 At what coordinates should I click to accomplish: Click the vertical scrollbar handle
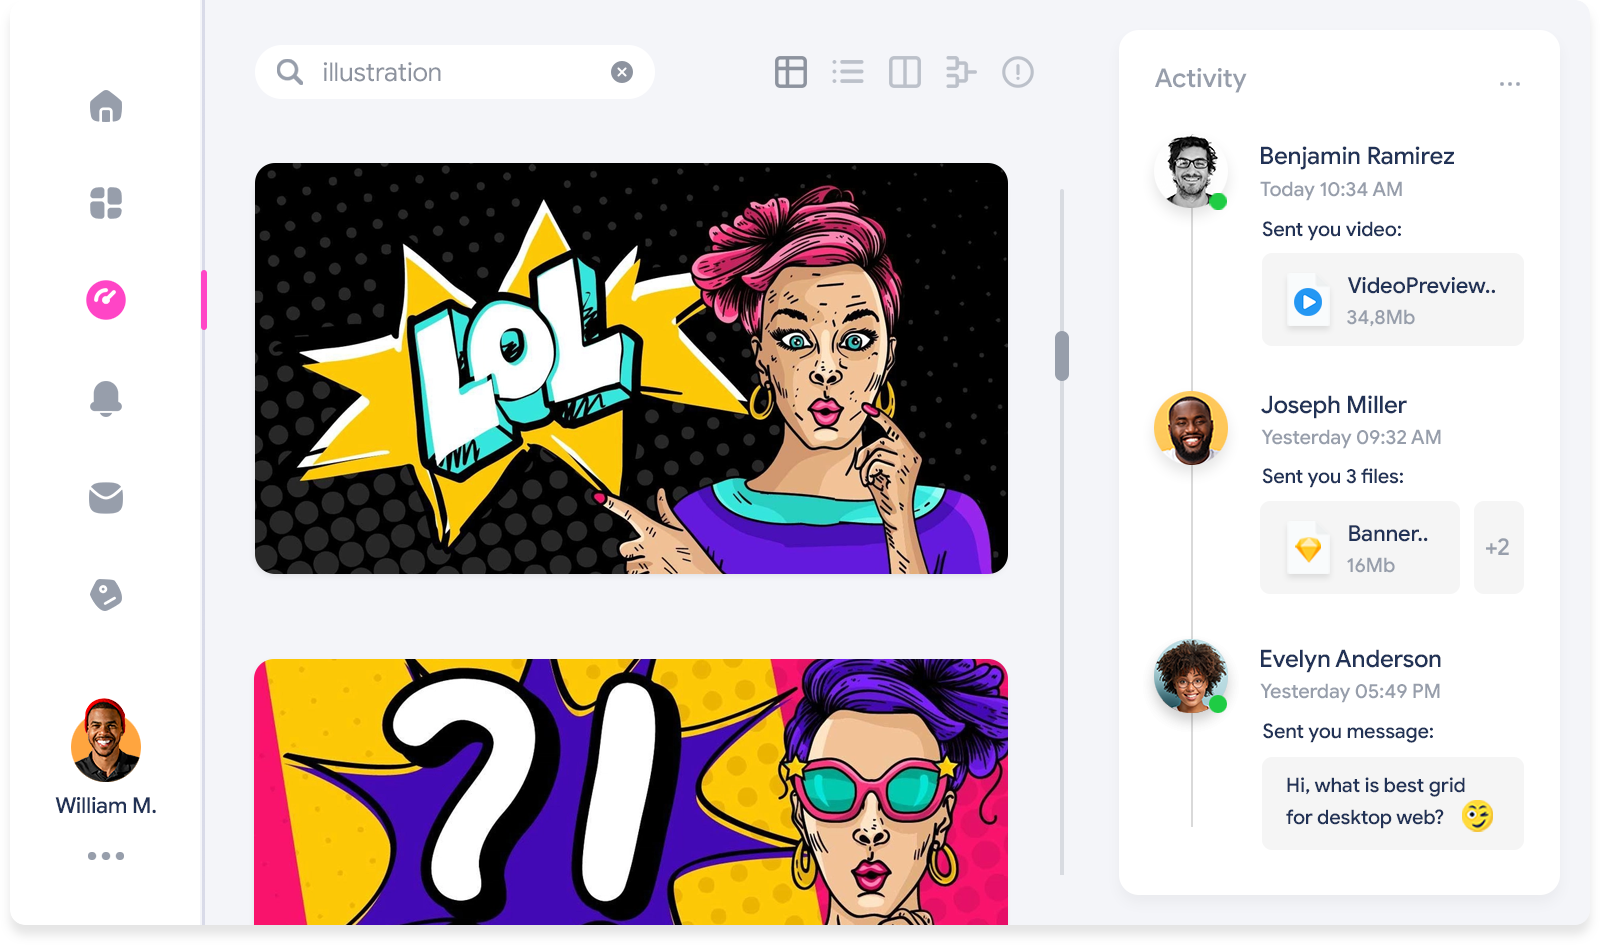point(1062,356)
